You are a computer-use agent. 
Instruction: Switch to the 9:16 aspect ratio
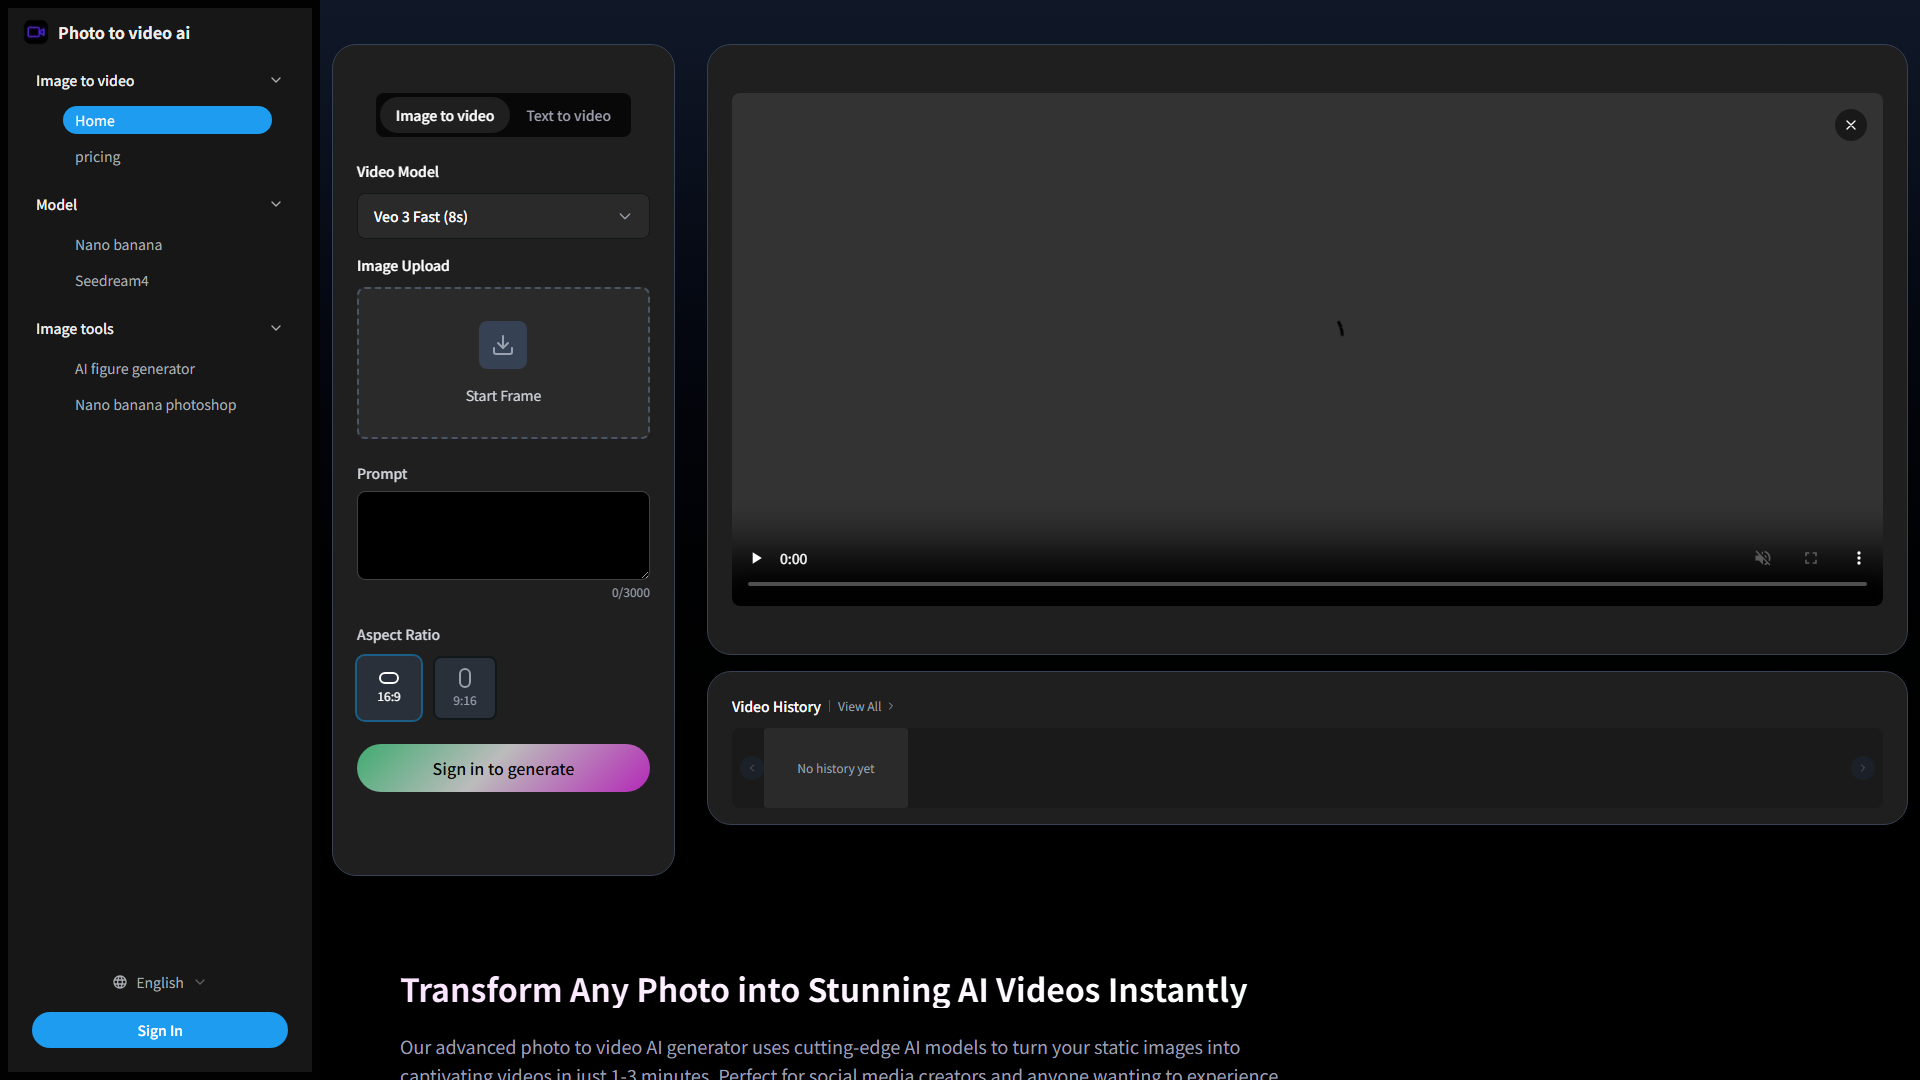click(x=464, y=688)
